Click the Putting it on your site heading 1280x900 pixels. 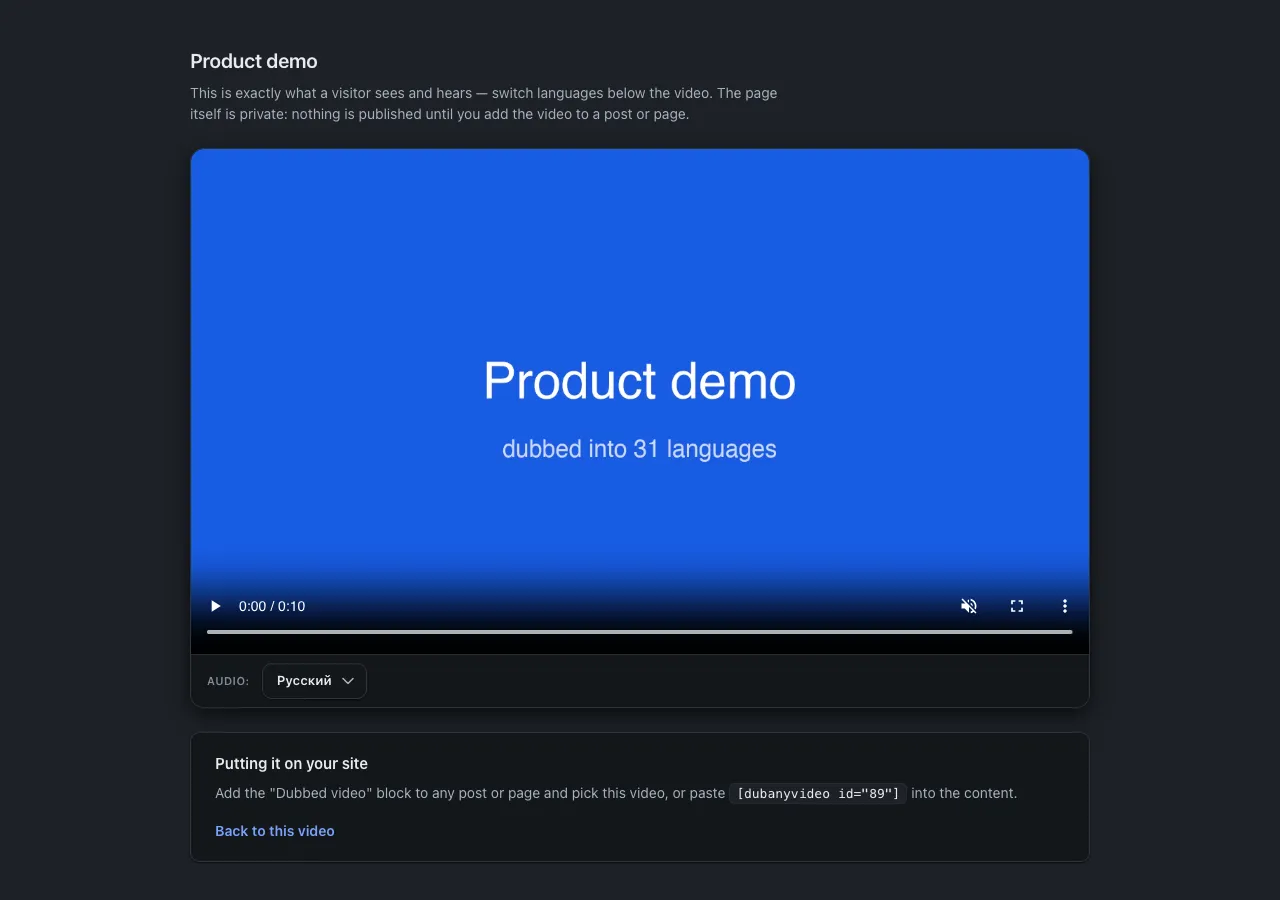click(291, 763)
